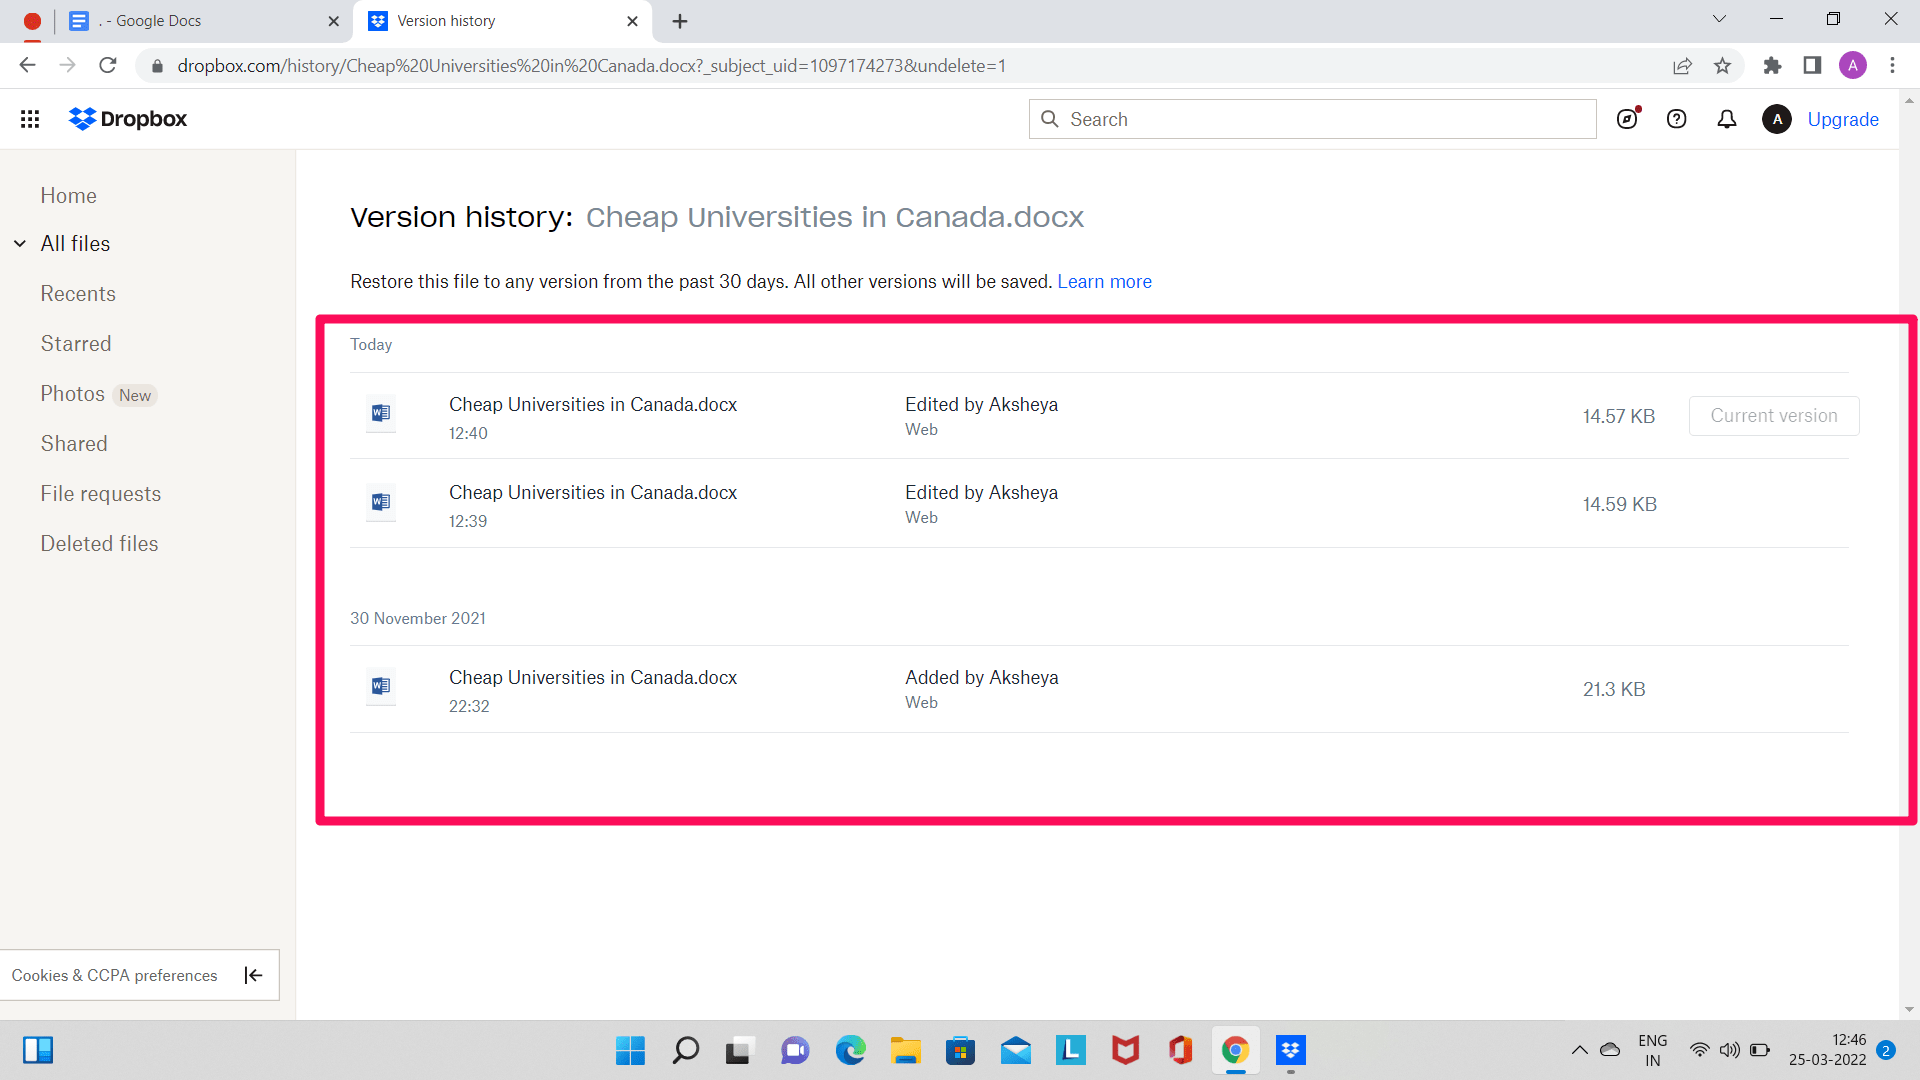
Task: Open the help icon in the header
Action: 1677,119
